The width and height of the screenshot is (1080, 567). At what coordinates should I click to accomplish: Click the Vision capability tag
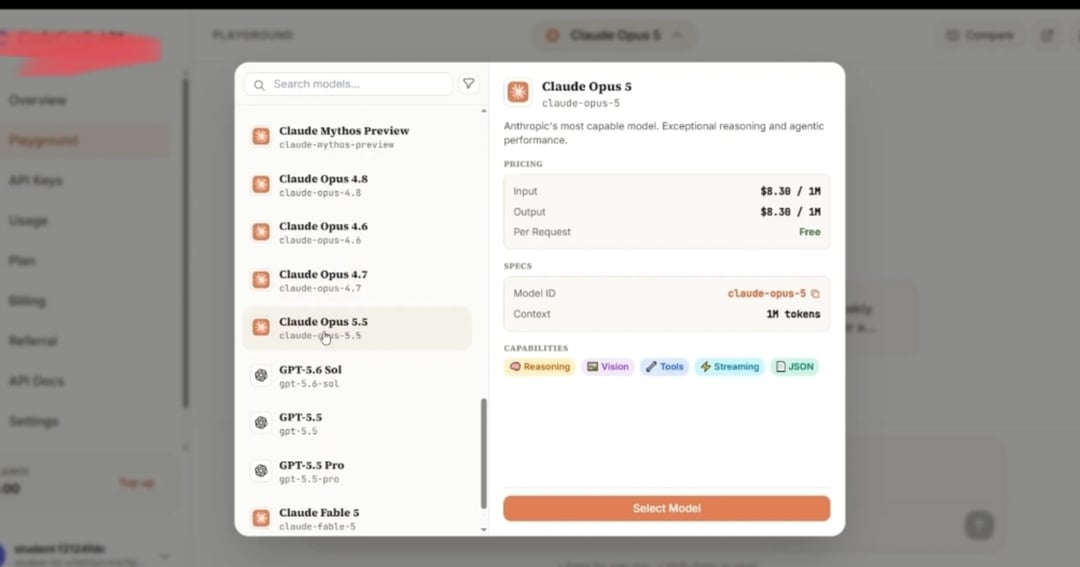click(608, 367)
